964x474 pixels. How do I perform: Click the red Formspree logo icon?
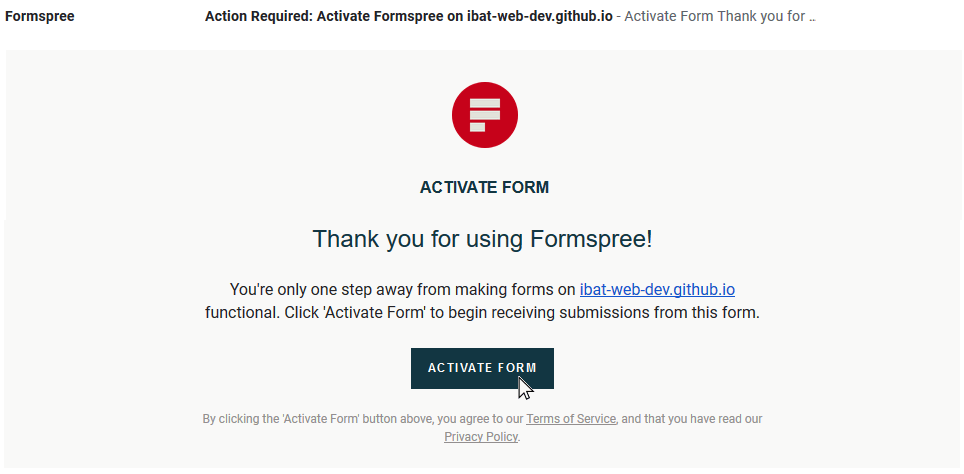[x=484, y=115]
